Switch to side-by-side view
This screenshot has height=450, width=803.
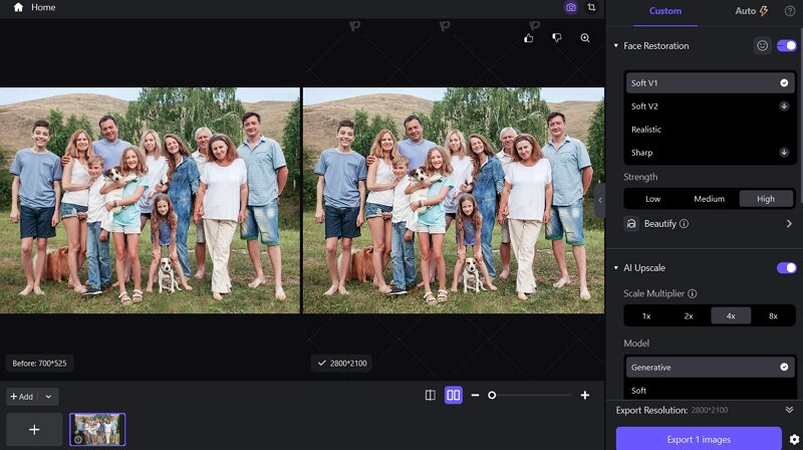coord(453,395)
